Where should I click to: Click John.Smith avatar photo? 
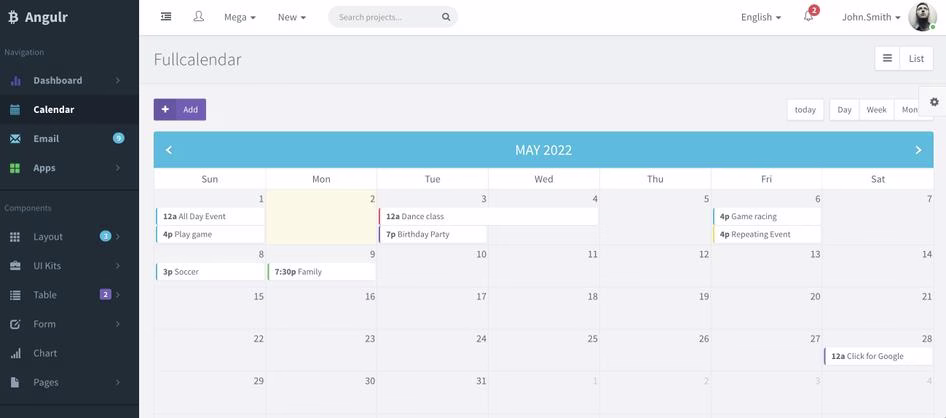tap(922, 17)
